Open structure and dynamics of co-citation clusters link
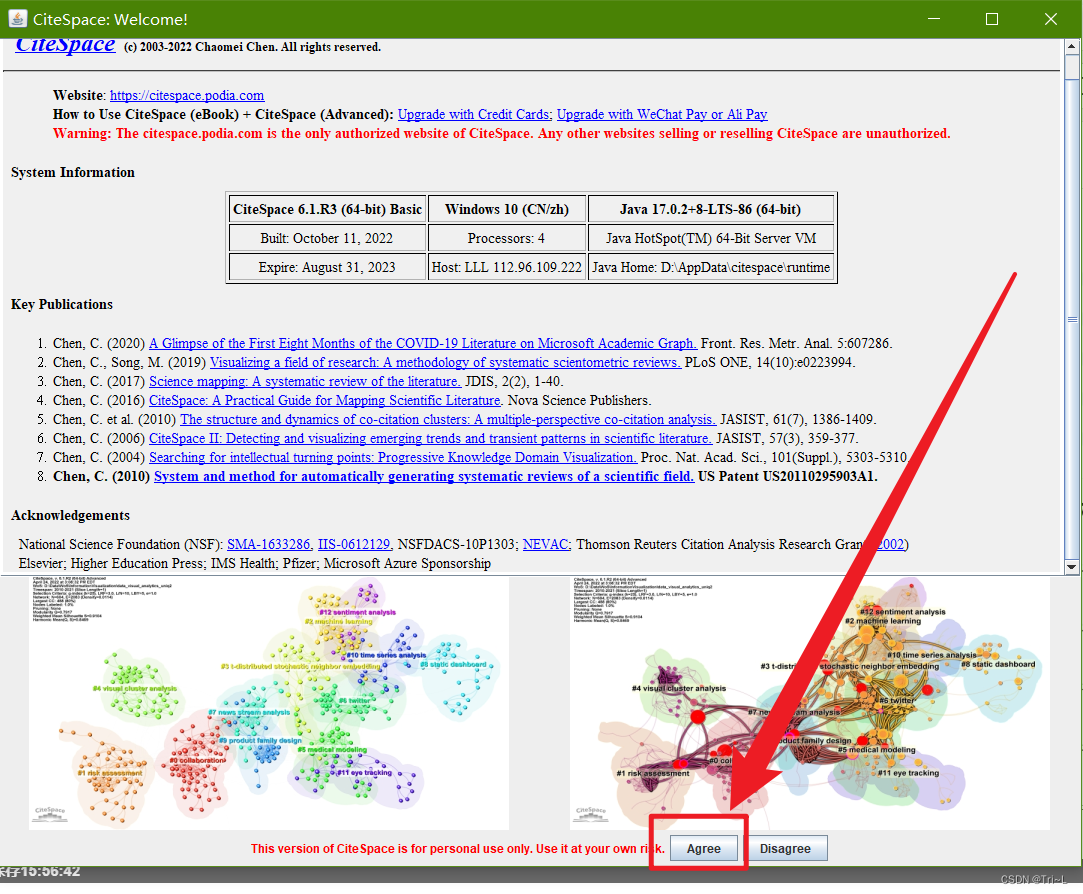Screen dimensions: 1083x894 pyautogui.click(x=448, y=419)
